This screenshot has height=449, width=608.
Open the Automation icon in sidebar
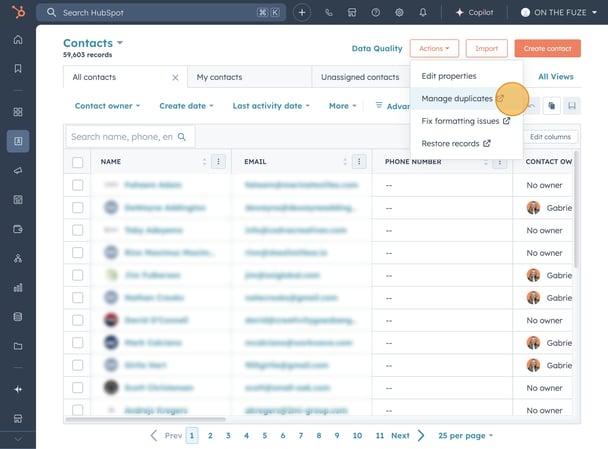(x=18, y=258)
